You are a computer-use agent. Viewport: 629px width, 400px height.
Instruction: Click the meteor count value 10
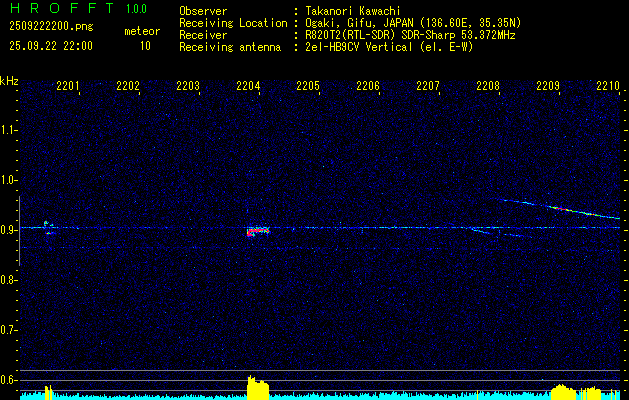tap(145, 46)
